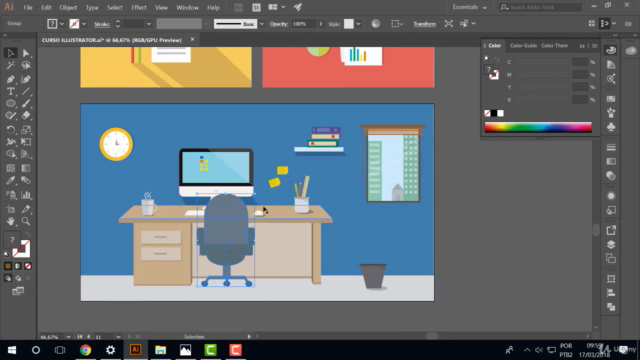Open the Object menu
The height and width of the screenshot is (360, 640).
[68, 7]
